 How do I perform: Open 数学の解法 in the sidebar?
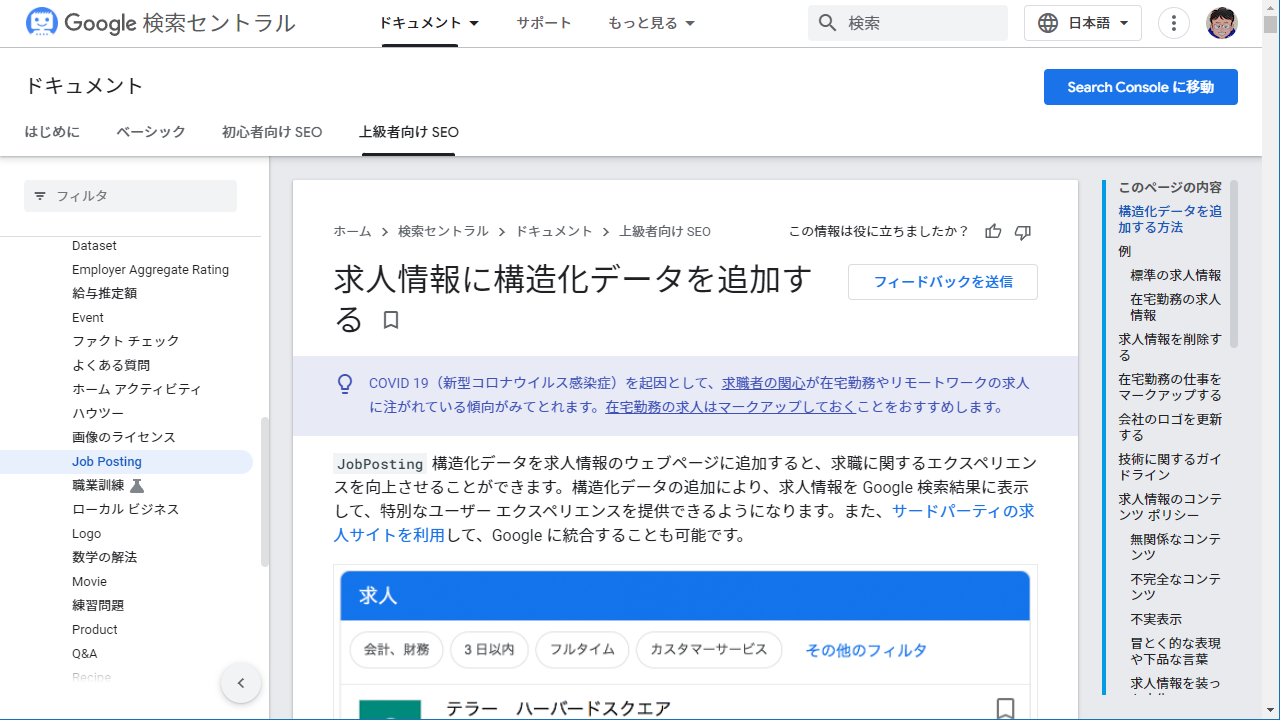105,558
